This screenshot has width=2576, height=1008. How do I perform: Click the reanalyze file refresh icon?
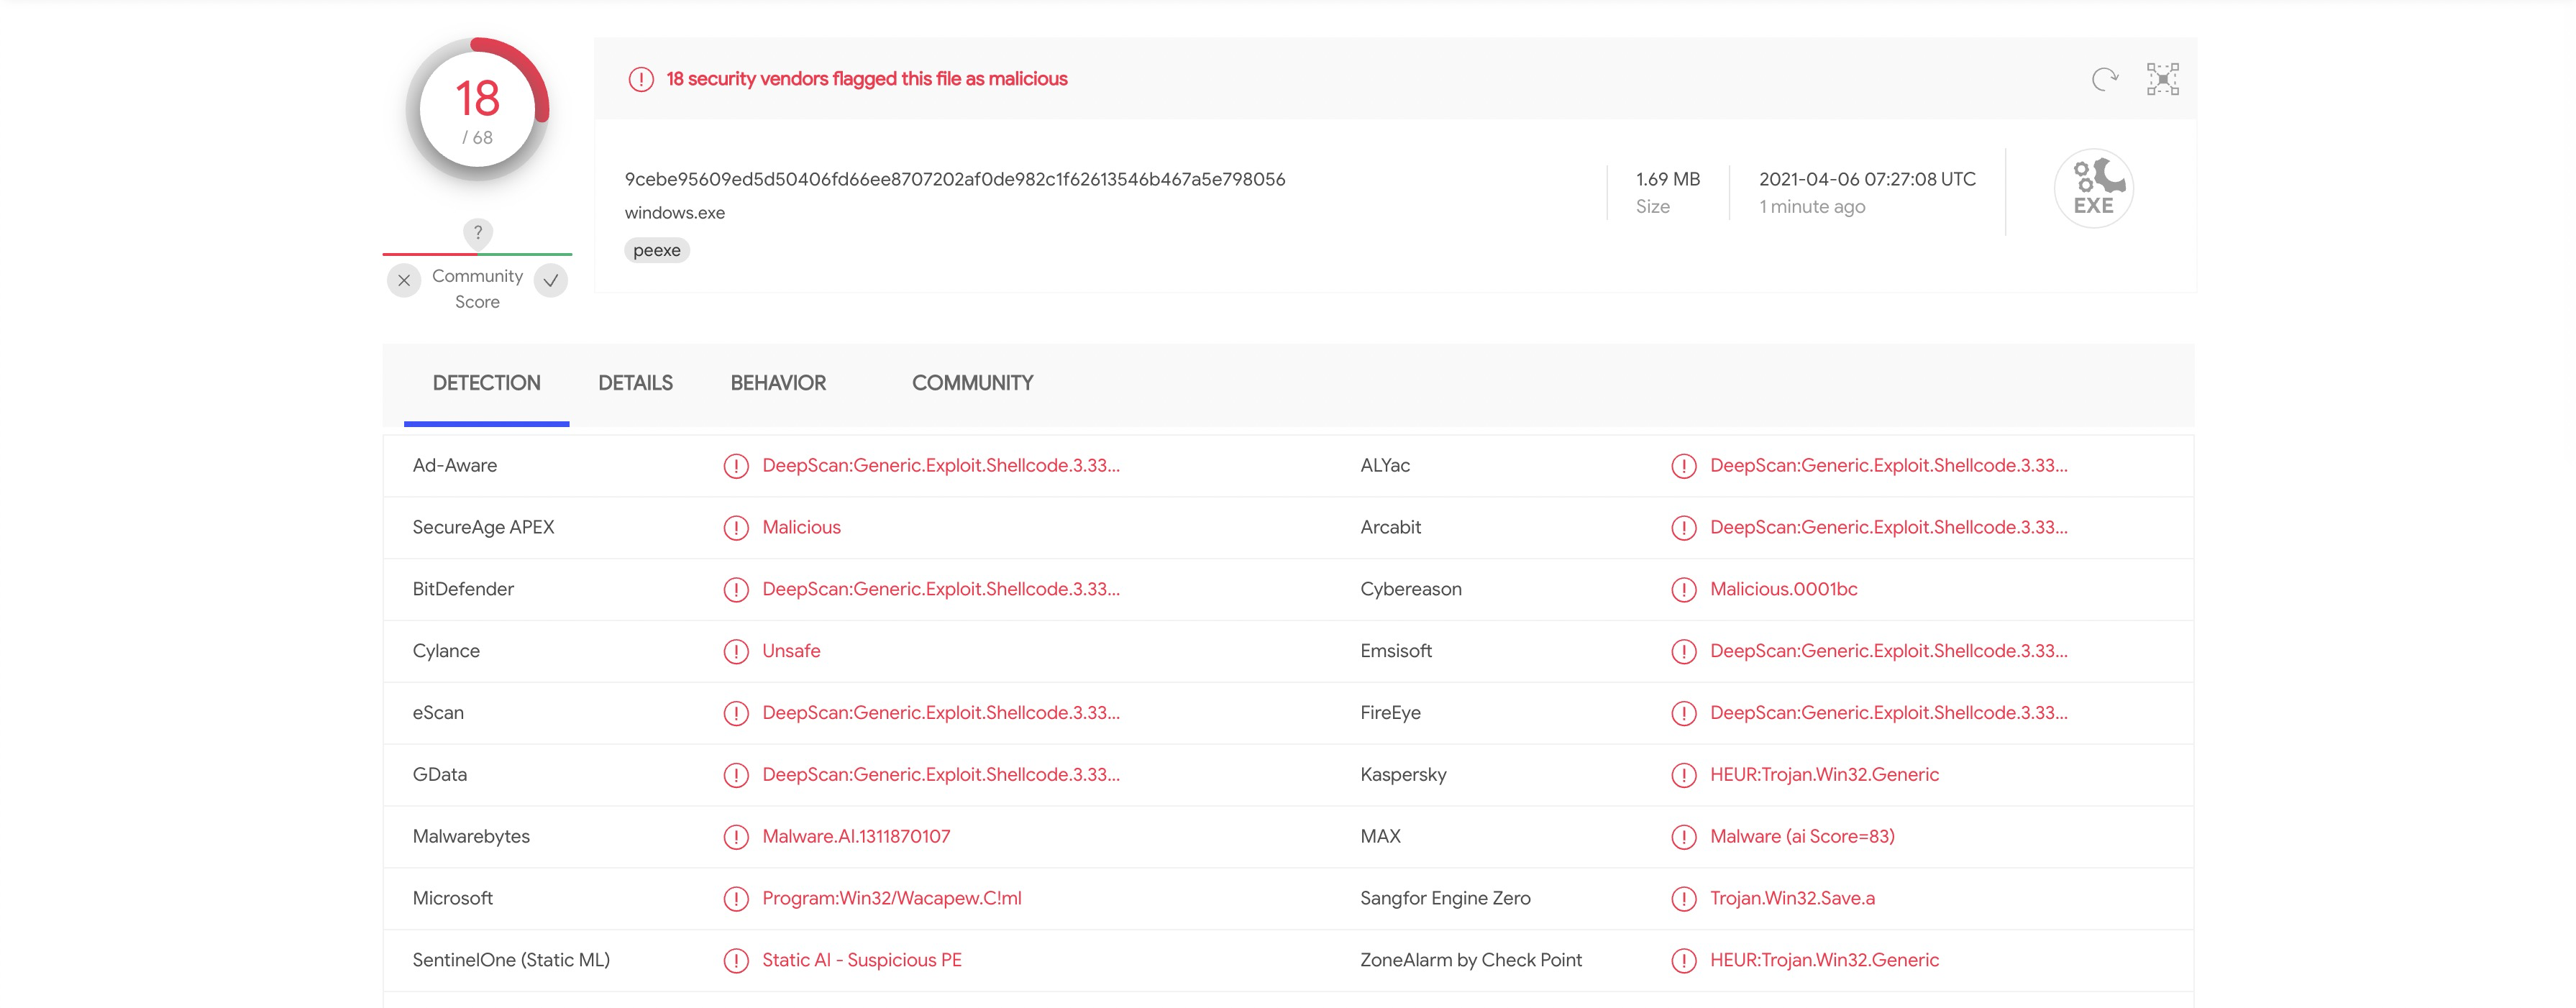point(2104,79)
